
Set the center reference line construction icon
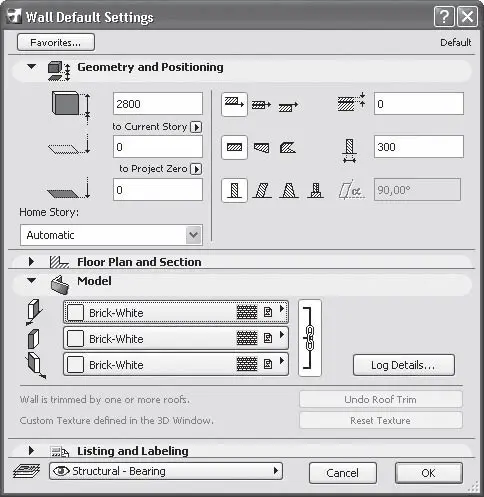[x=261, y=105]
